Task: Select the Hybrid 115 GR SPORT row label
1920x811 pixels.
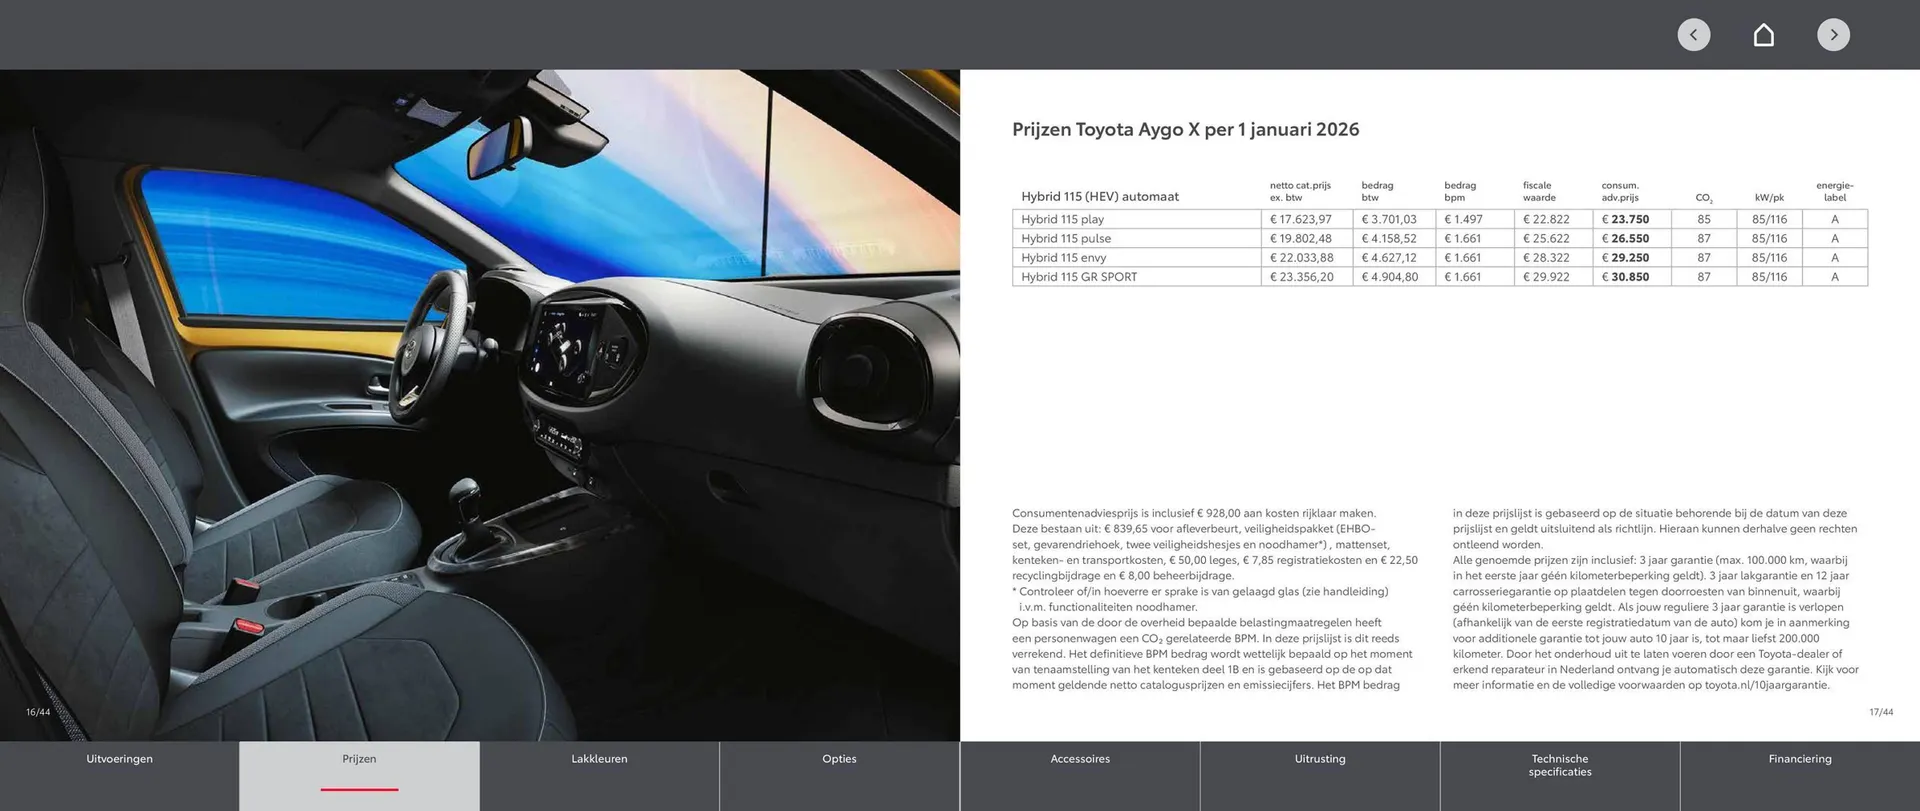Action: (x=1079, y=277)
